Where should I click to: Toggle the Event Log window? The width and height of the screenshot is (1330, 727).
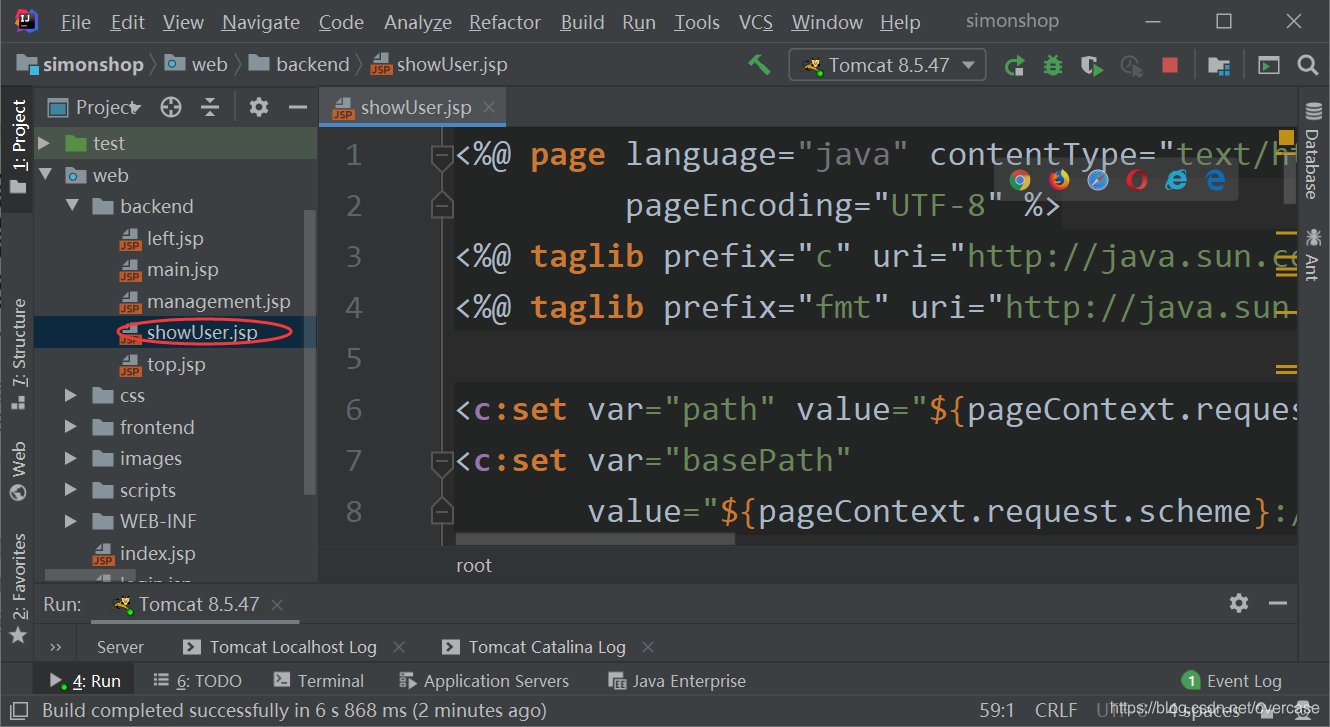click(x=1232, y=681)
